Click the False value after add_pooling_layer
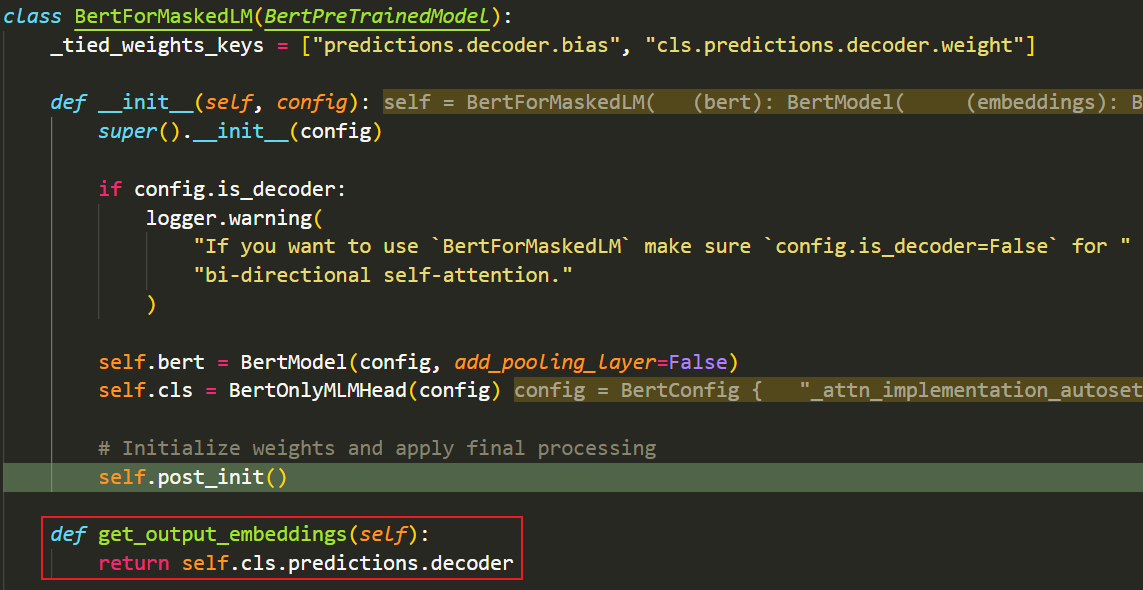 (x=698, y=362)
